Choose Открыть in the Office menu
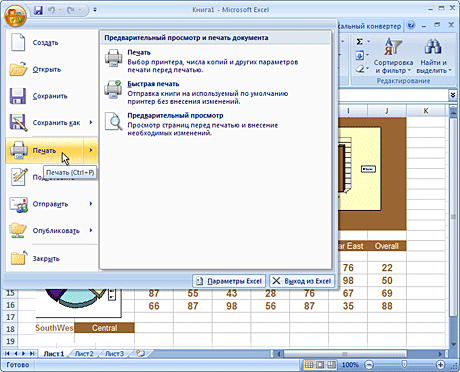460x372 pixels. (52, 69)
